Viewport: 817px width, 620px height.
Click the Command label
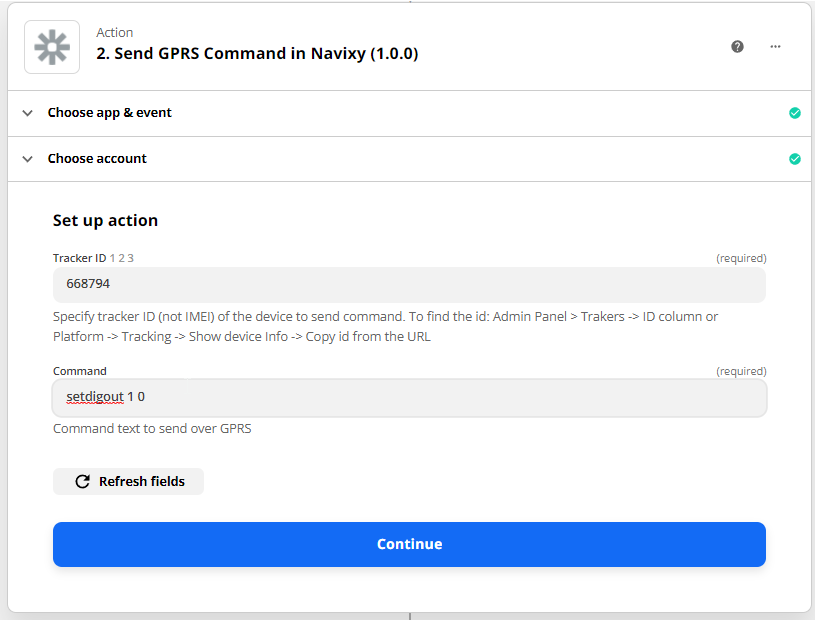(80, 371)
